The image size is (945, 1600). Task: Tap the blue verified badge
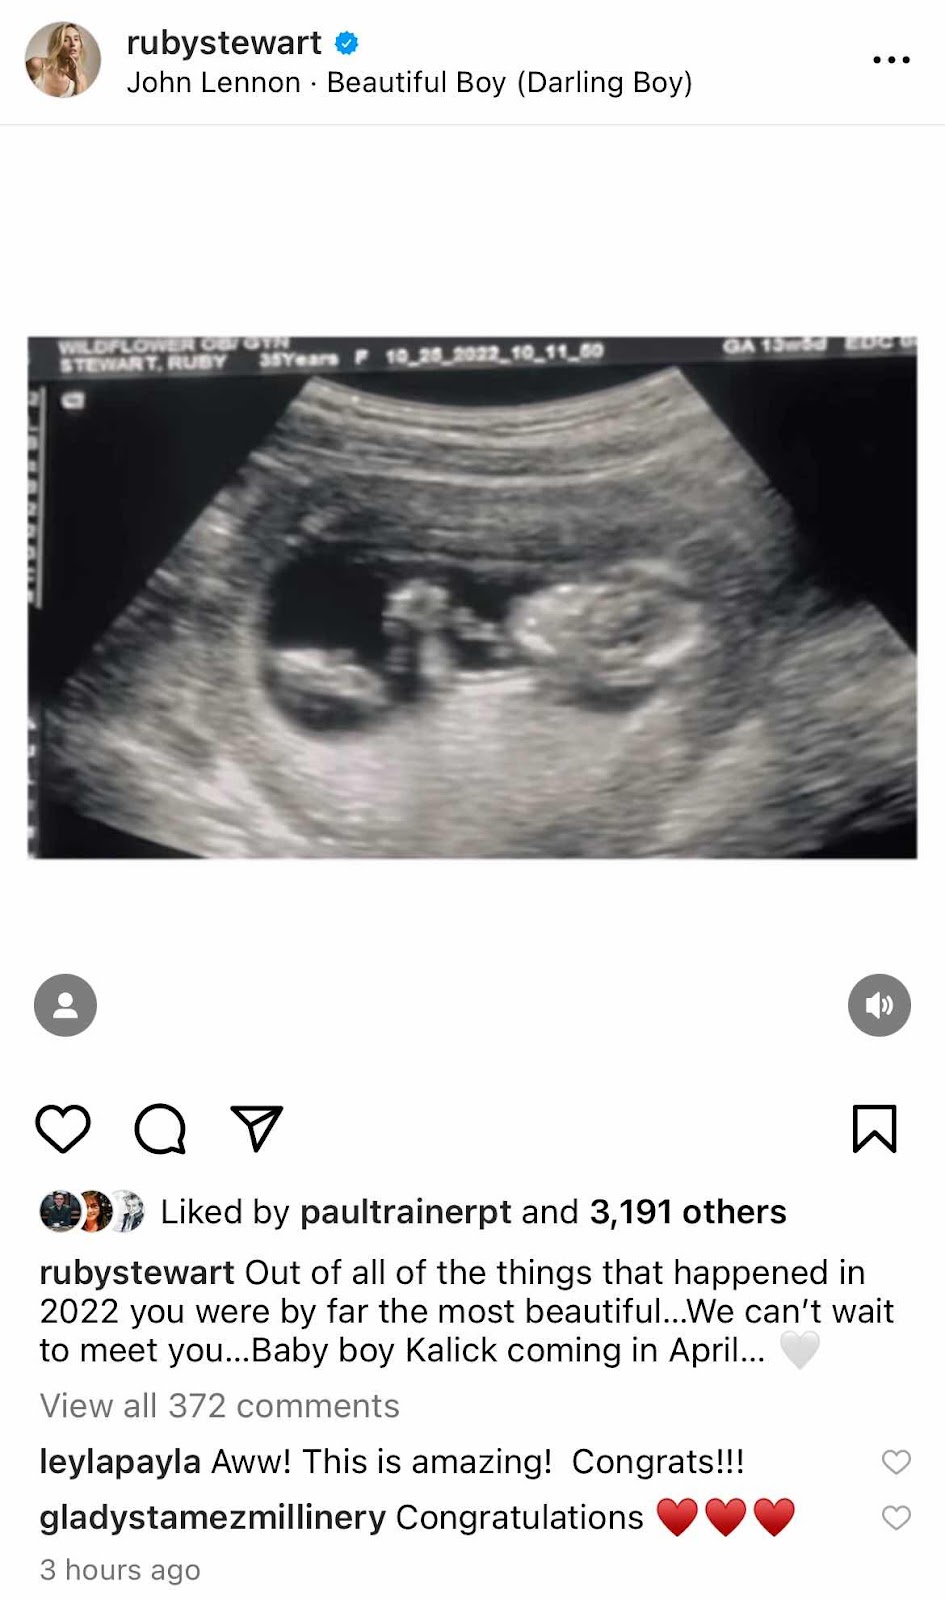(347, 43)
